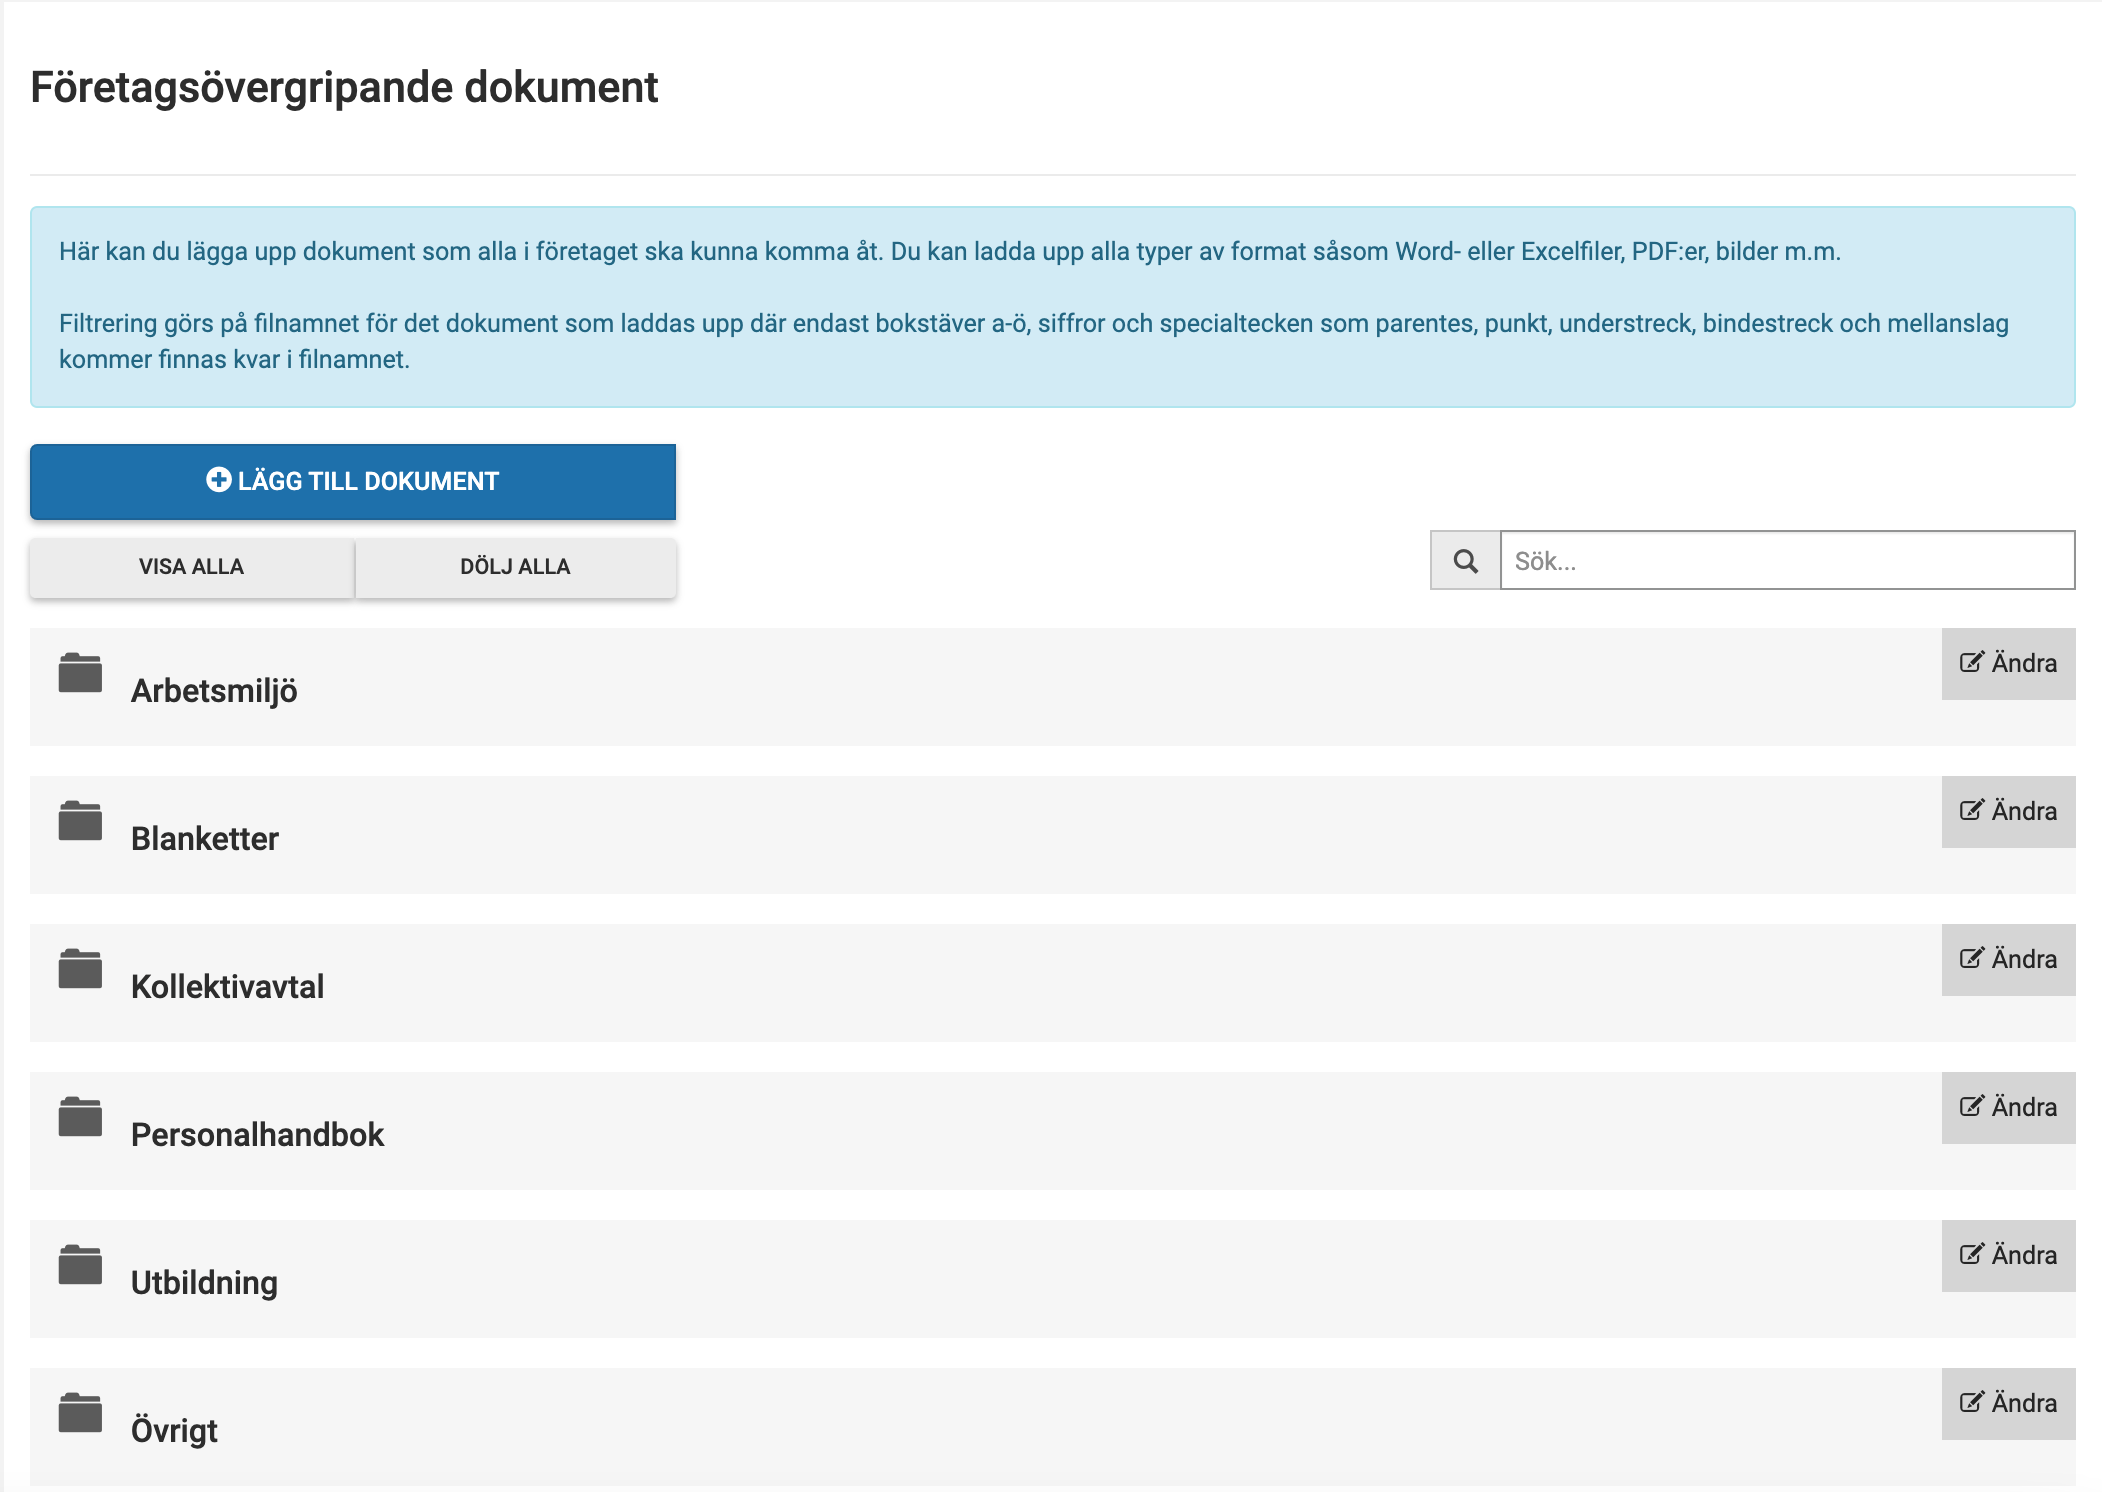Focus the Sök search field
2102x1492 pixels.
[1786, 561]
